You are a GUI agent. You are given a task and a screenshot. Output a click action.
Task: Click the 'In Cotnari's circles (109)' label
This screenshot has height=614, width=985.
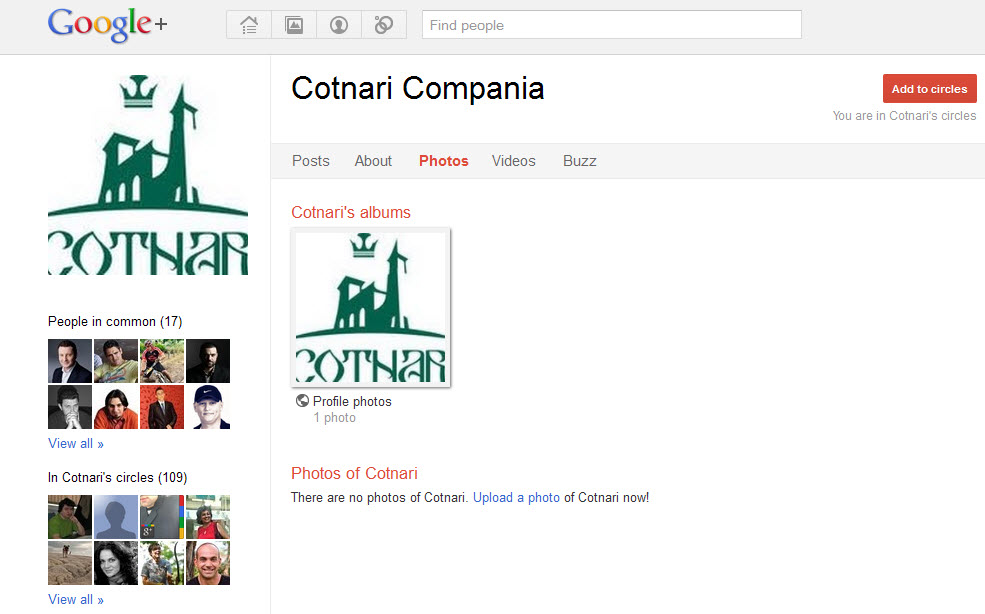pyautogui.click(x=117, y=478)
